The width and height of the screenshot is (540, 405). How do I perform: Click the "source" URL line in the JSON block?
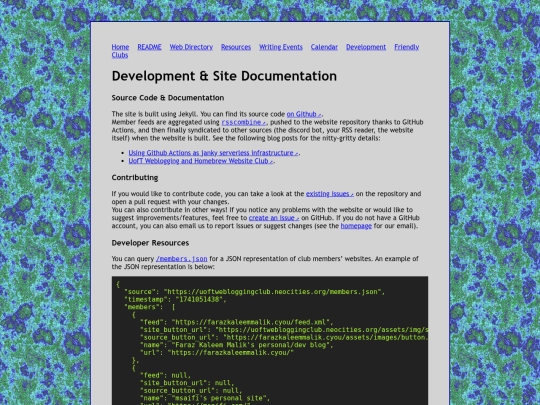pos(255,292)
